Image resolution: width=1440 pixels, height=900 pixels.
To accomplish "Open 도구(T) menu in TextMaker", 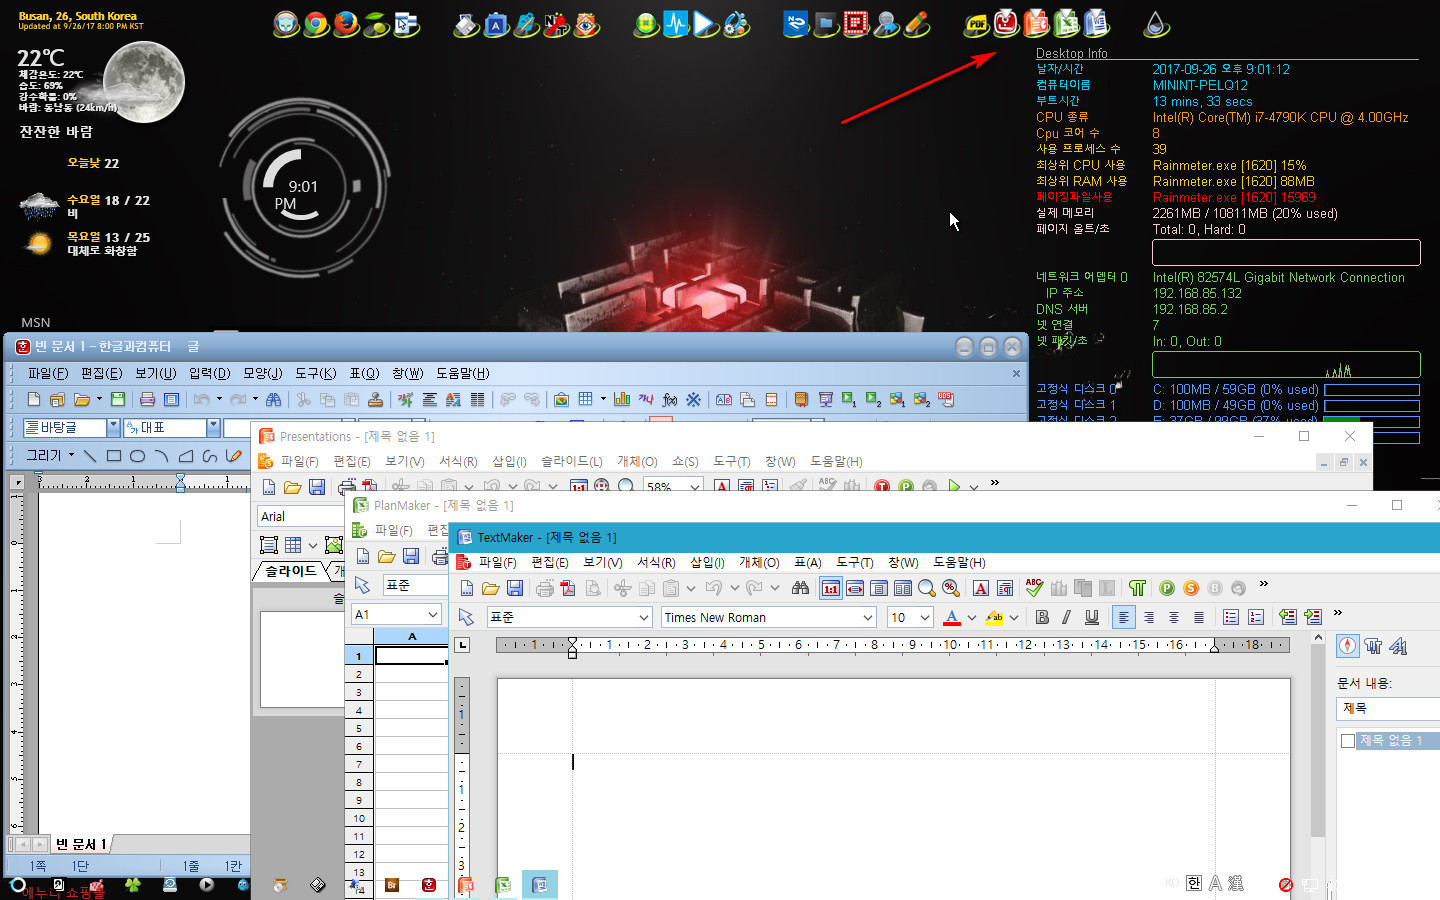I will point(855,562).
